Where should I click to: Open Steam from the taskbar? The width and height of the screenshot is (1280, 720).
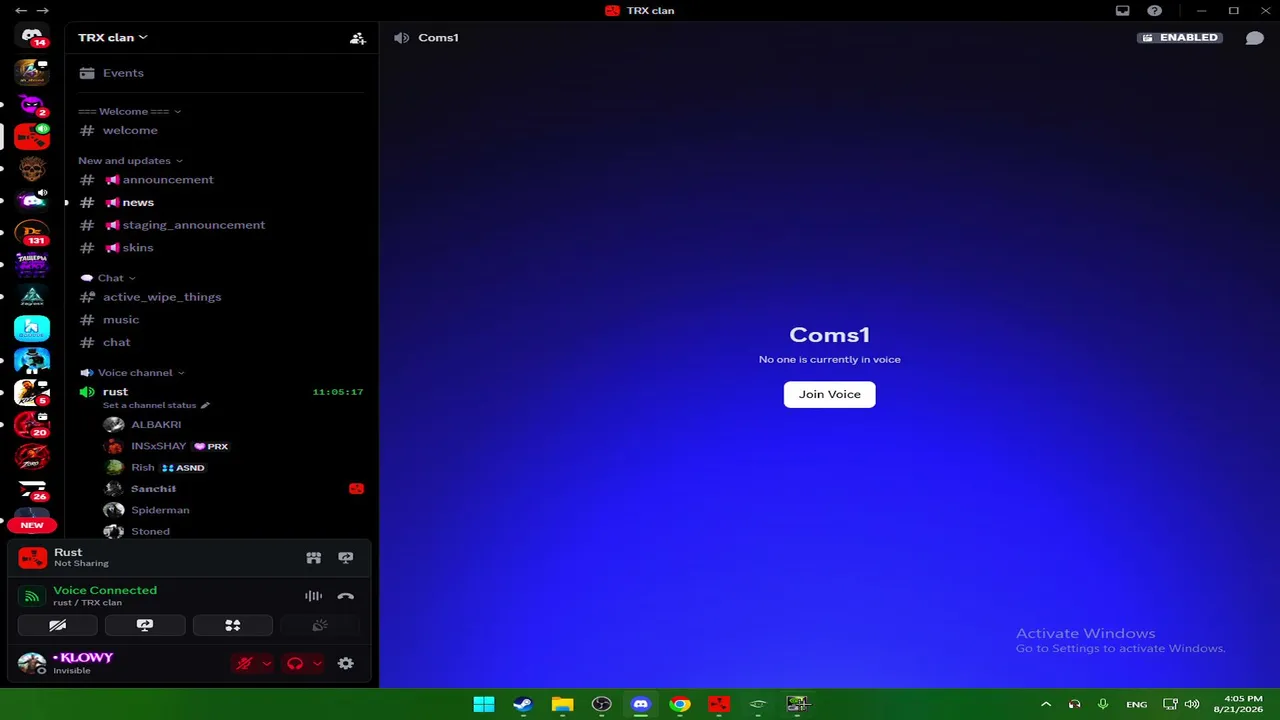523,704
